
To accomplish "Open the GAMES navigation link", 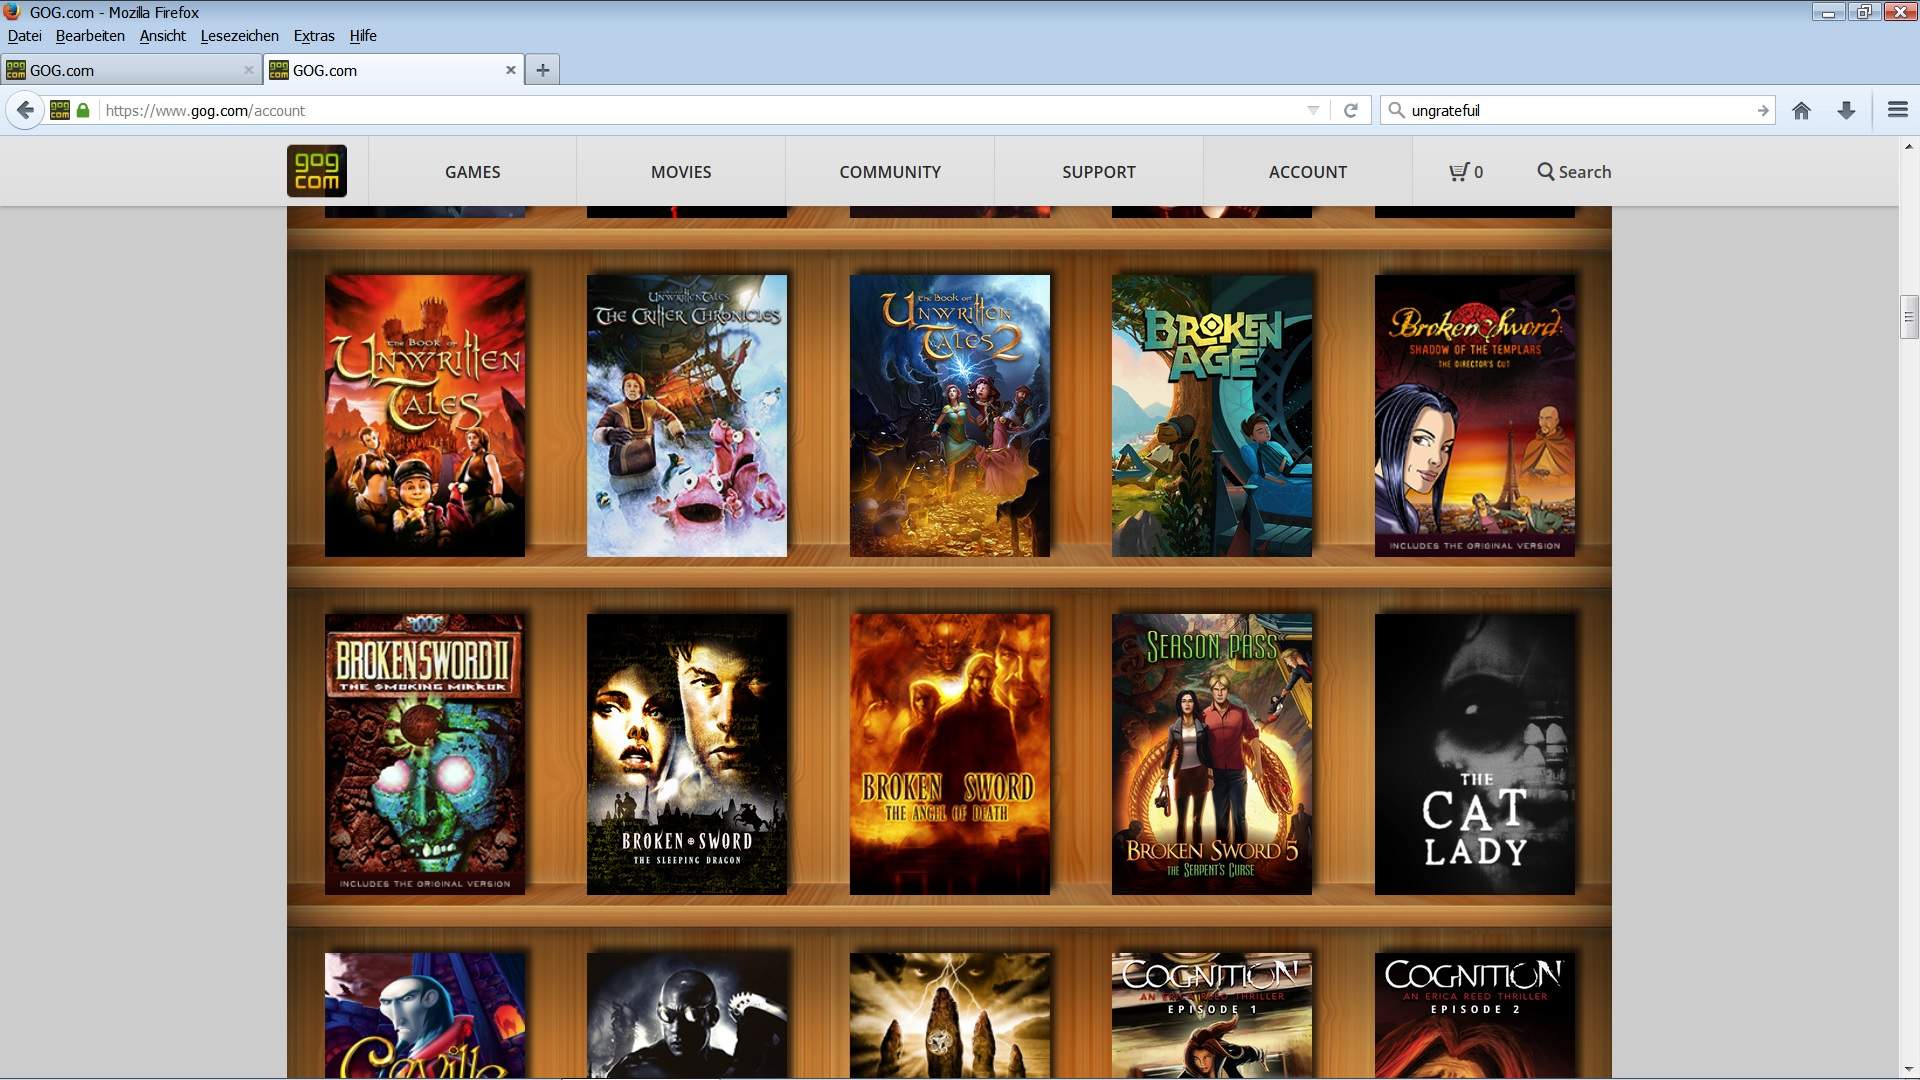I will coord(472,172).
